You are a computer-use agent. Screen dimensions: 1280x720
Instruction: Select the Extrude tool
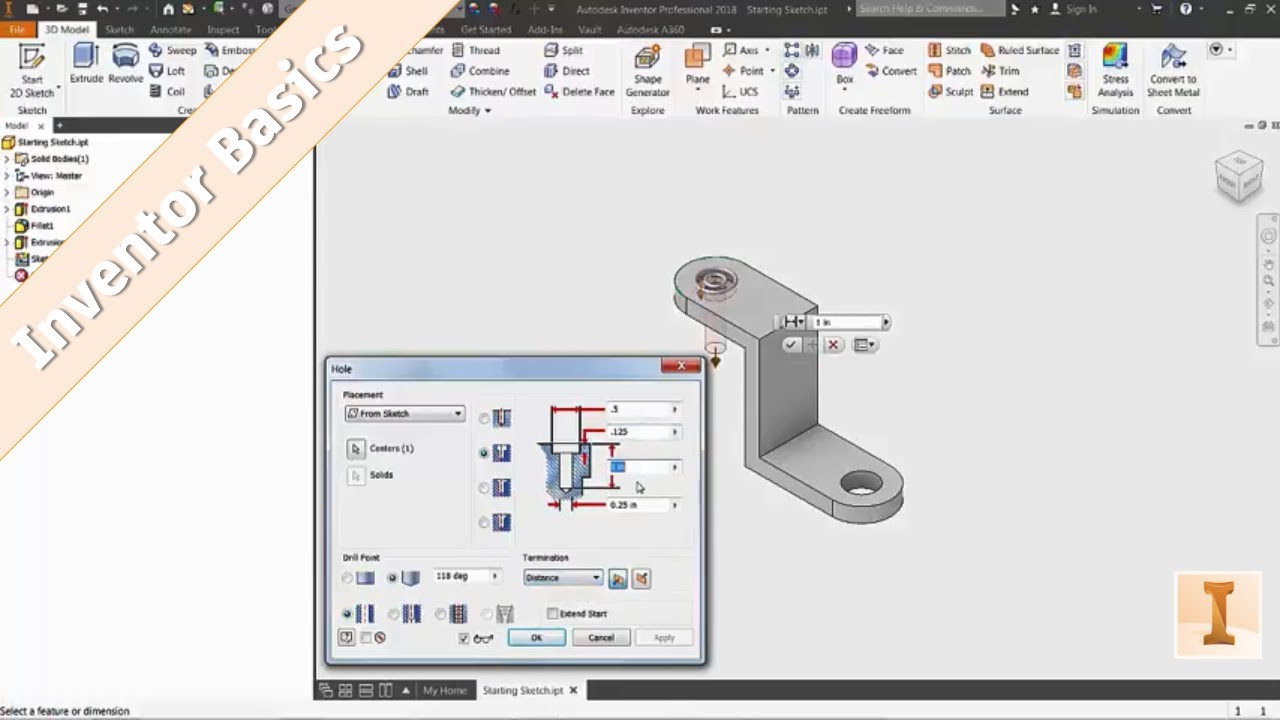(86, 63)
